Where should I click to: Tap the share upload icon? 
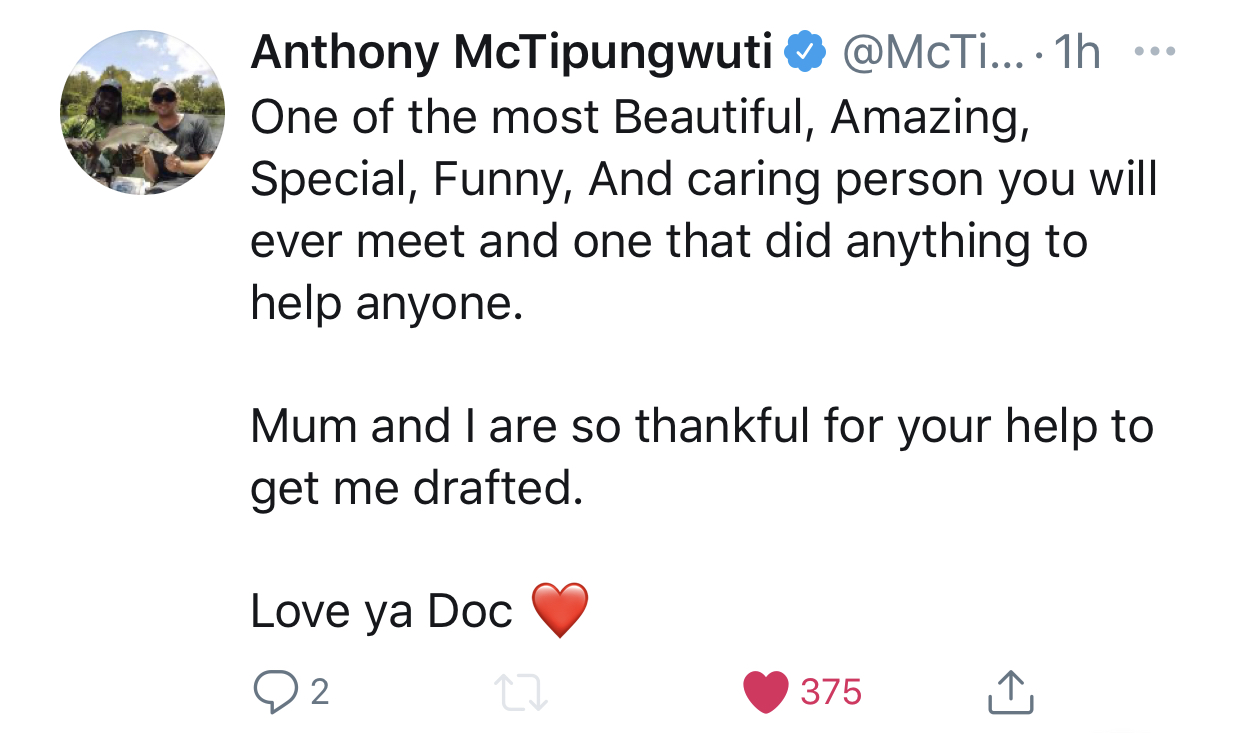click(x=1011, y=691)
